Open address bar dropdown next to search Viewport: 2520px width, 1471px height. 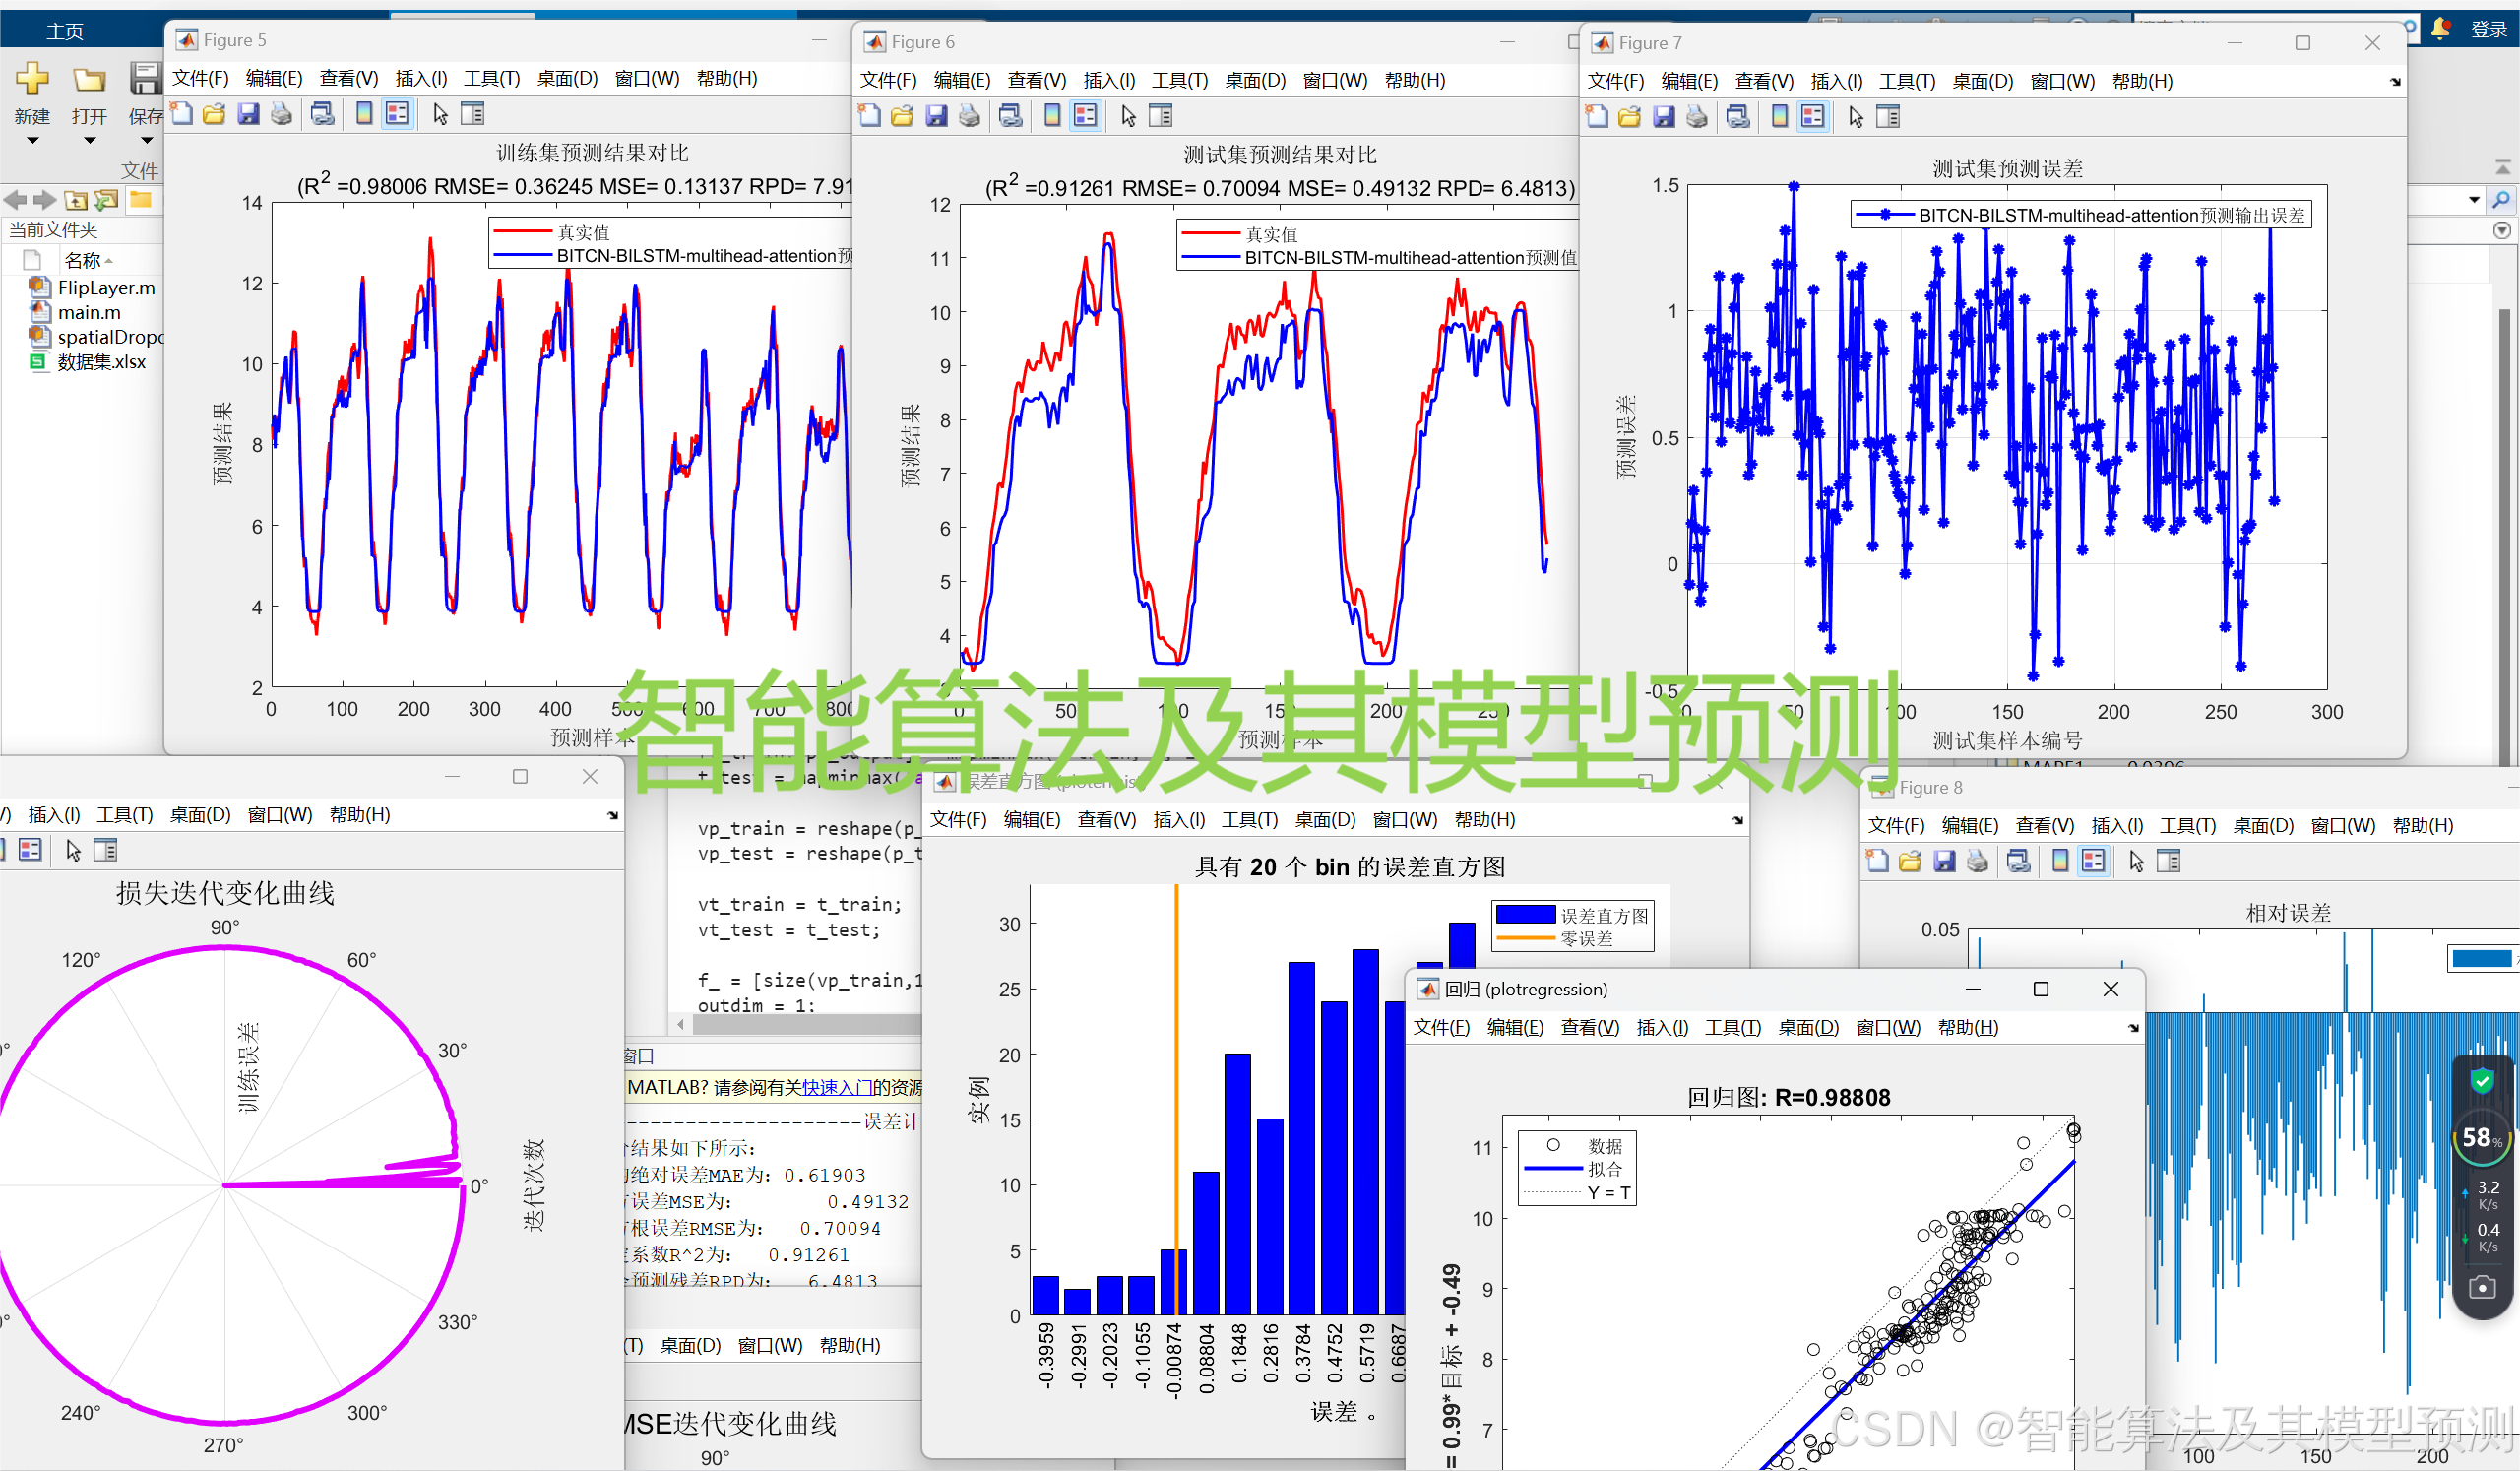[x=2474, y=200]
